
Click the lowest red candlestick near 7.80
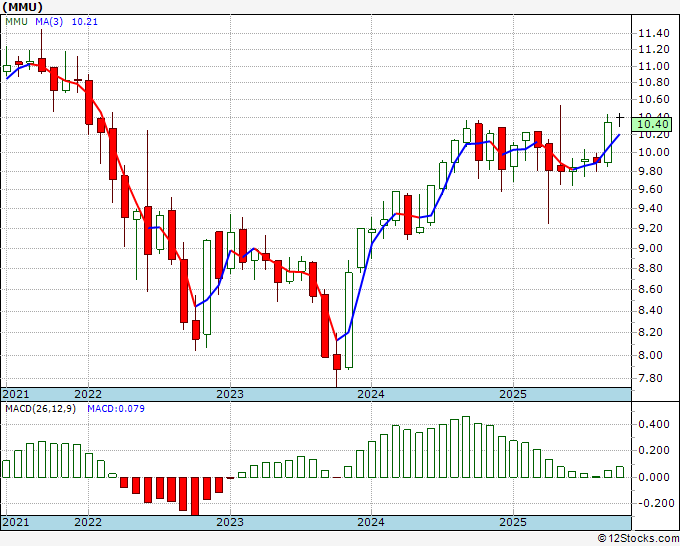pos(337,362)
